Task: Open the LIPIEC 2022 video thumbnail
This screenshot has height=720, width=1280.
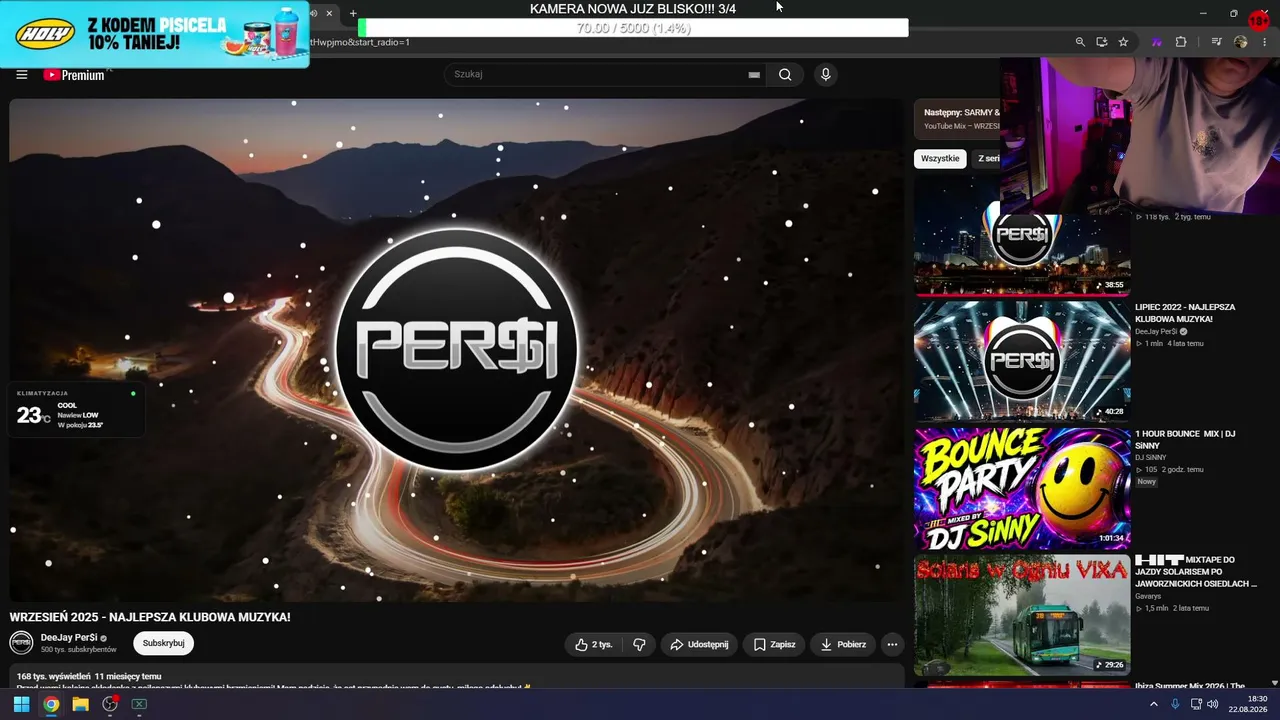Action: coord(1022,360)
